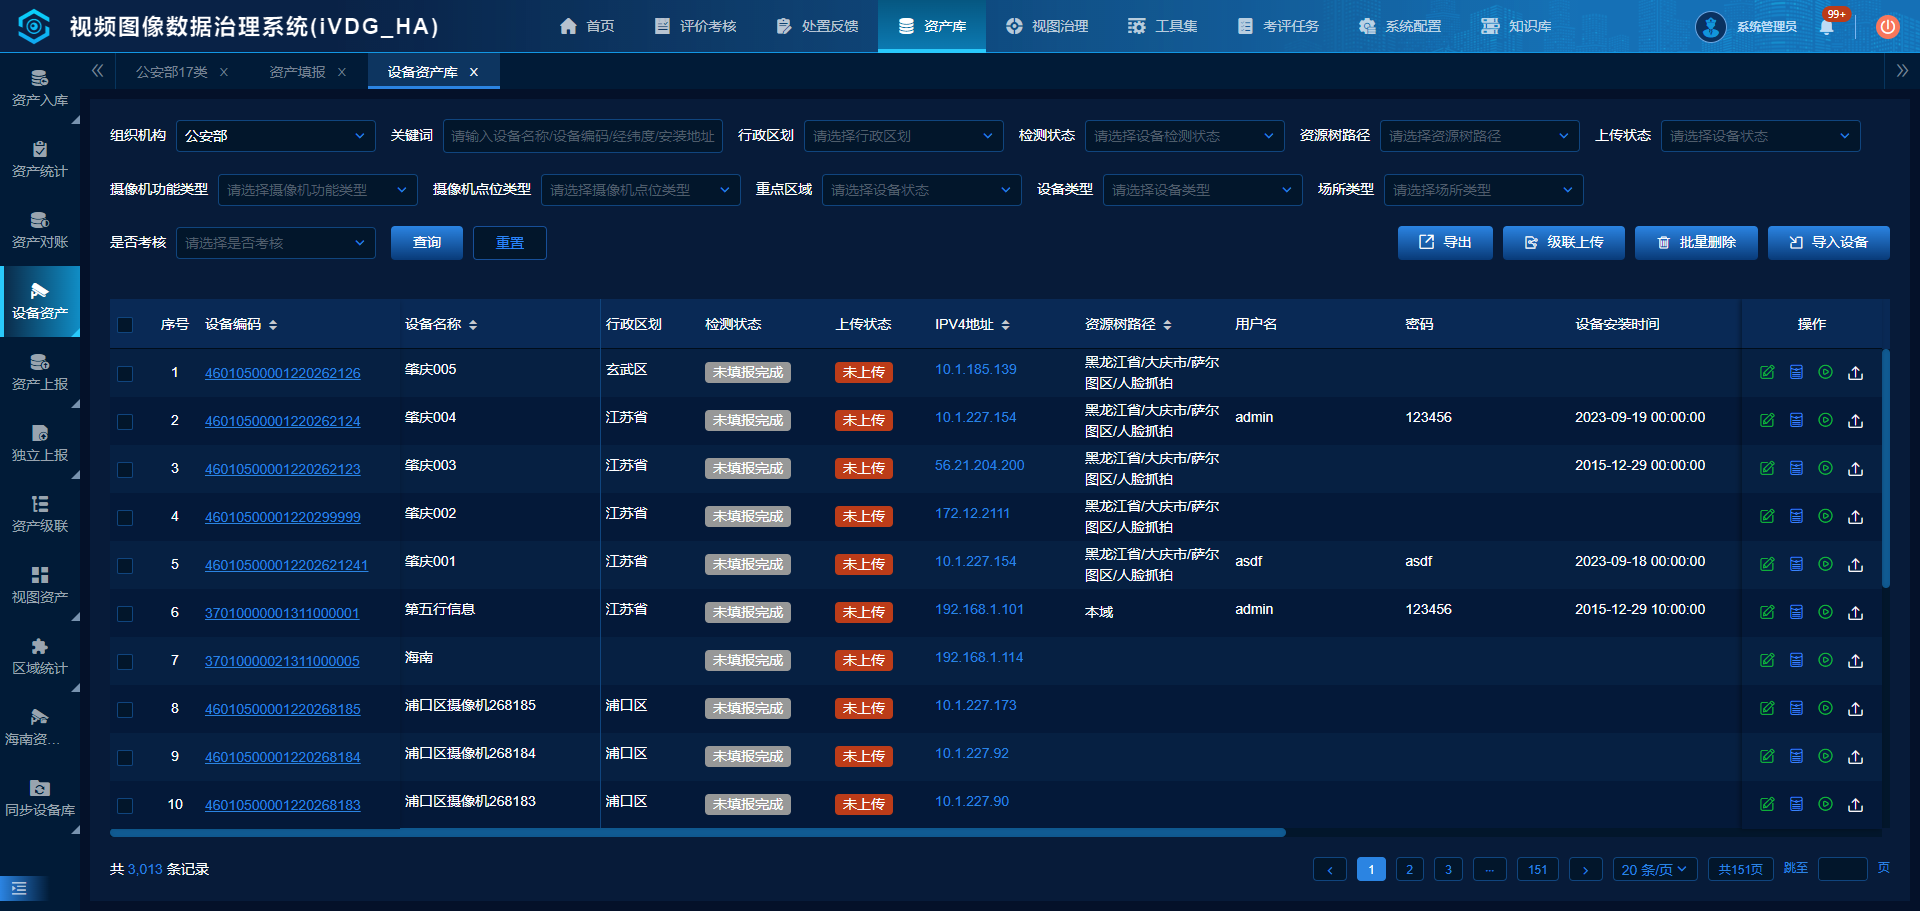The width and height of the screenshot is (1920, 911).
Task: Go to the 首页 menu
Action: pyautogui.click(x=587, y=26)
